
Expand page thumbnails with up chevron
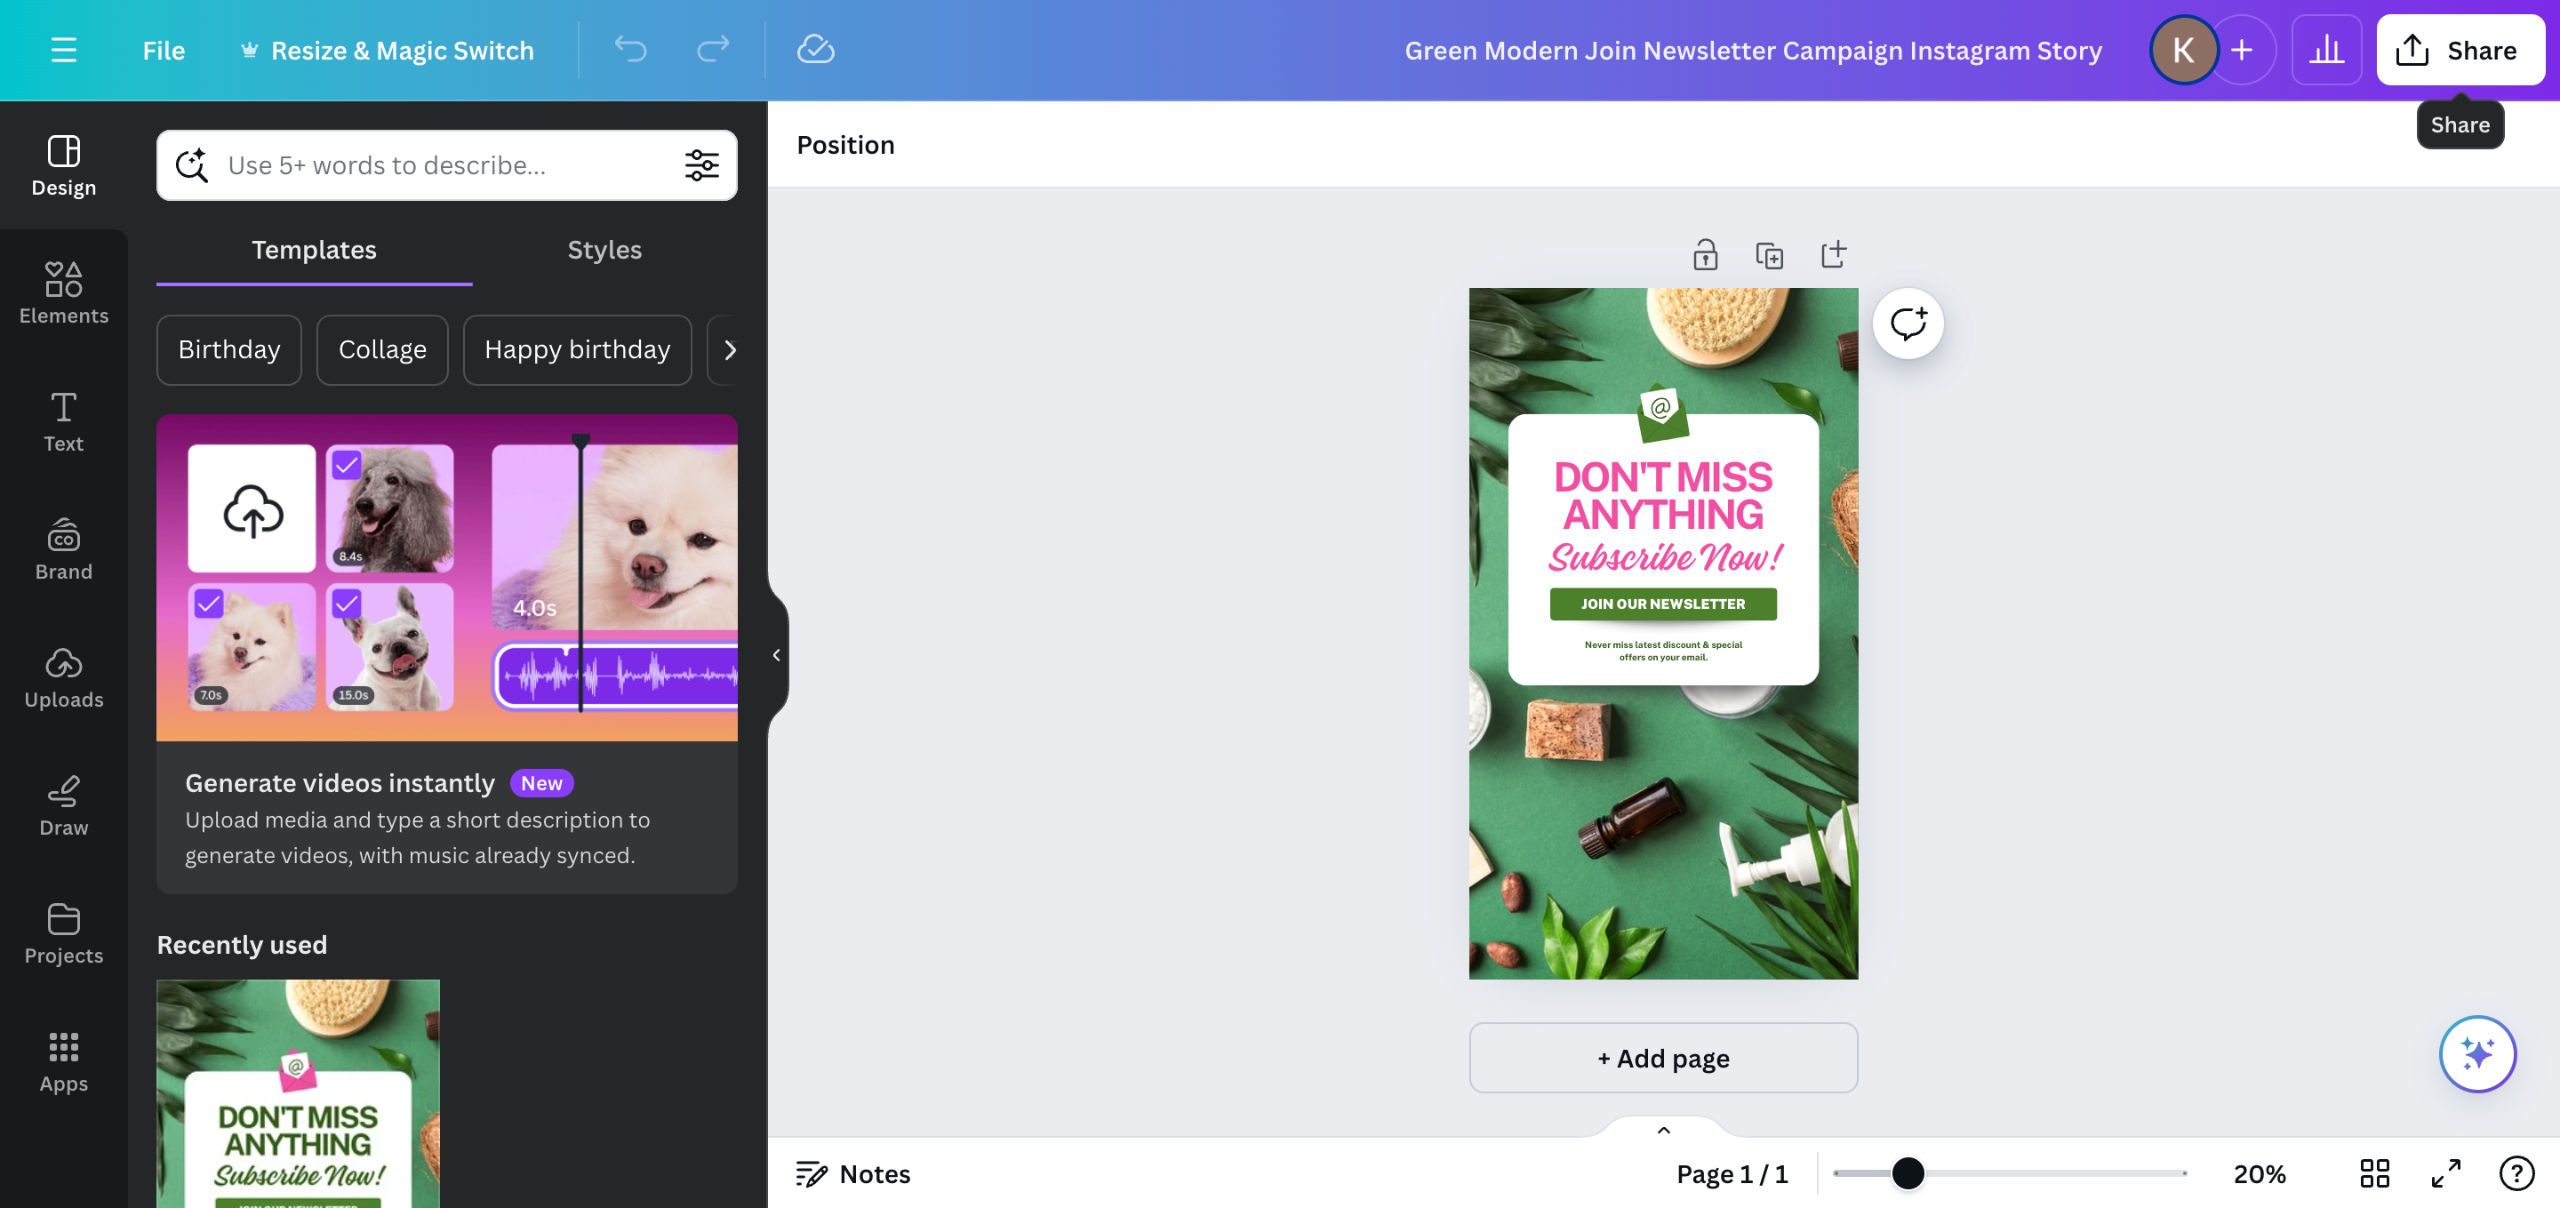click(x=1663, y=1130)
